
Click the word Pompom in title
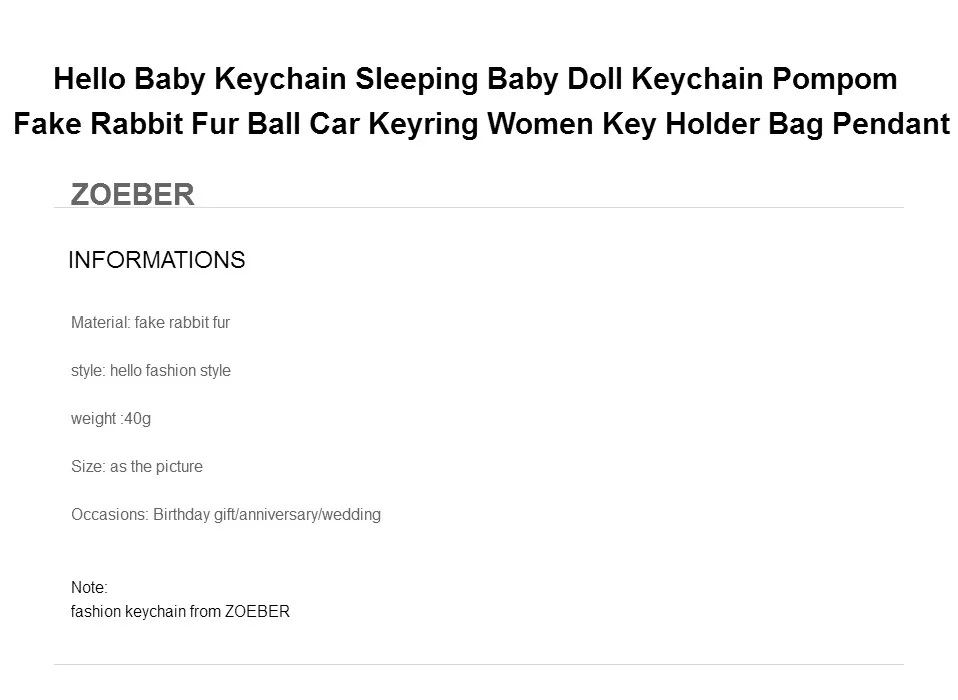coord(835,79)
